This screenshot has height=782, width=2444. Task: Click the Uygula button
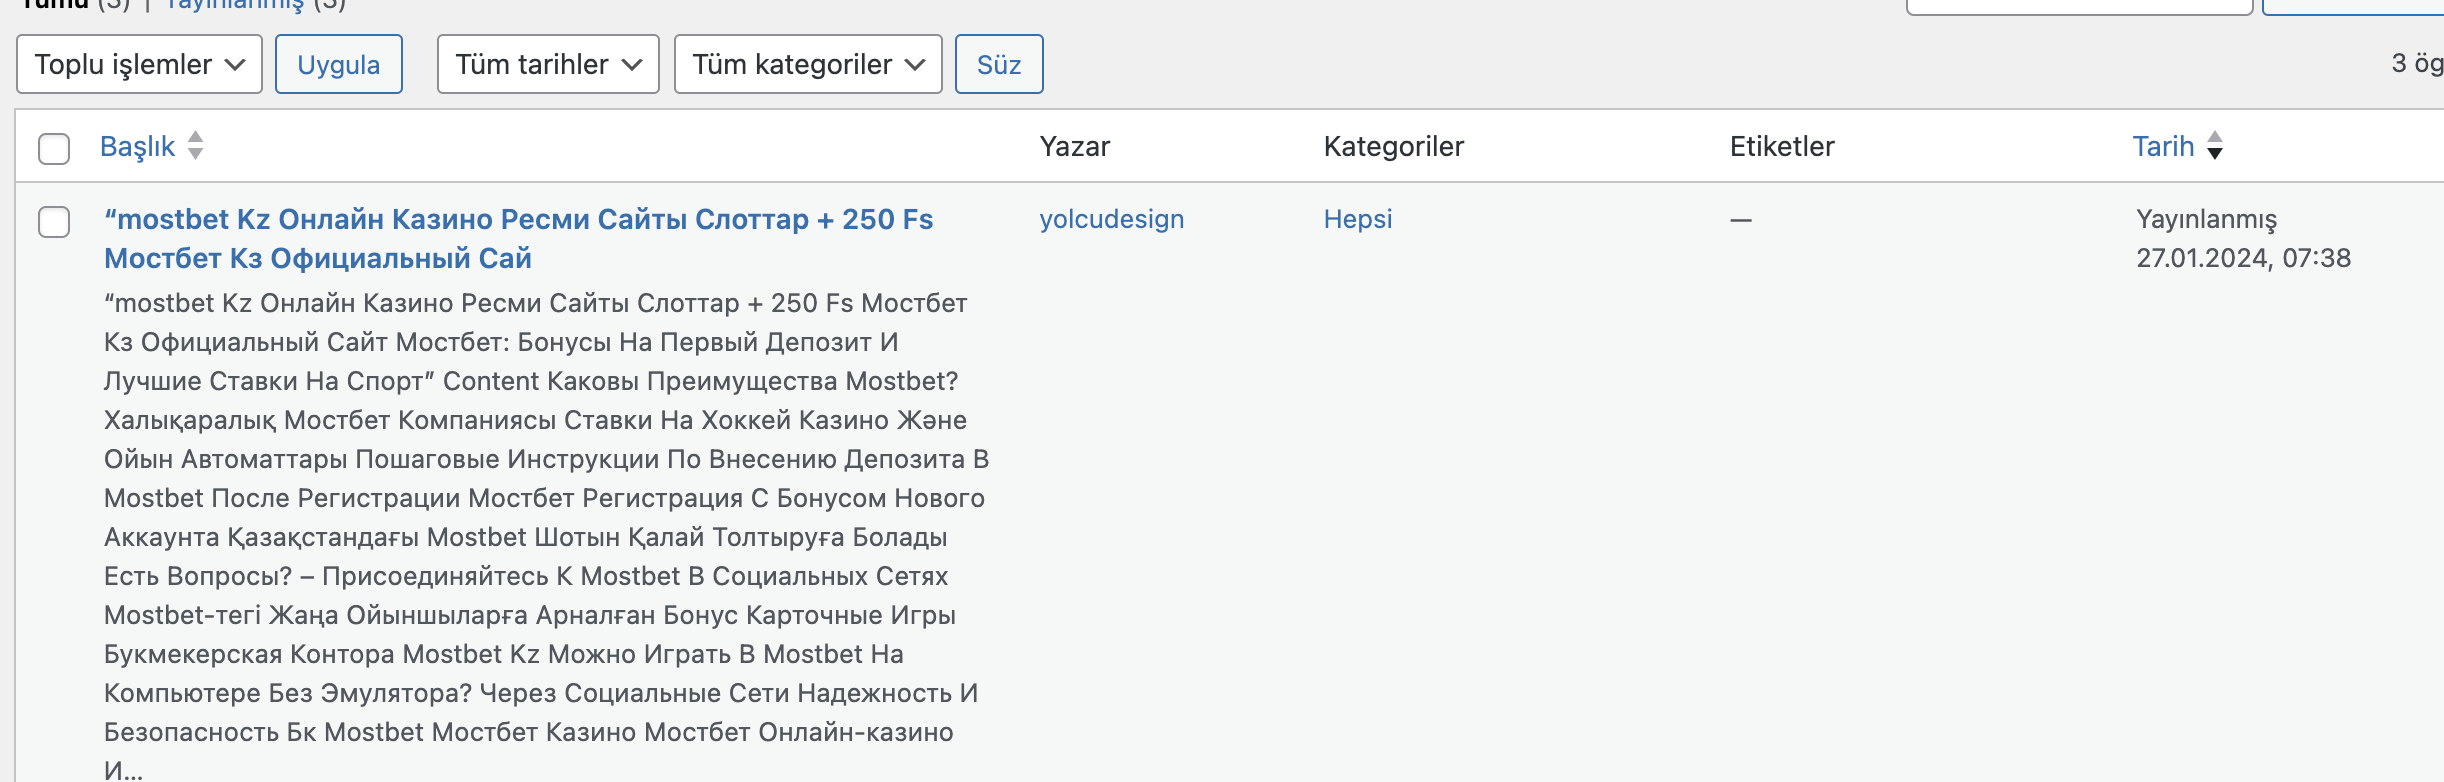point(339,64)
